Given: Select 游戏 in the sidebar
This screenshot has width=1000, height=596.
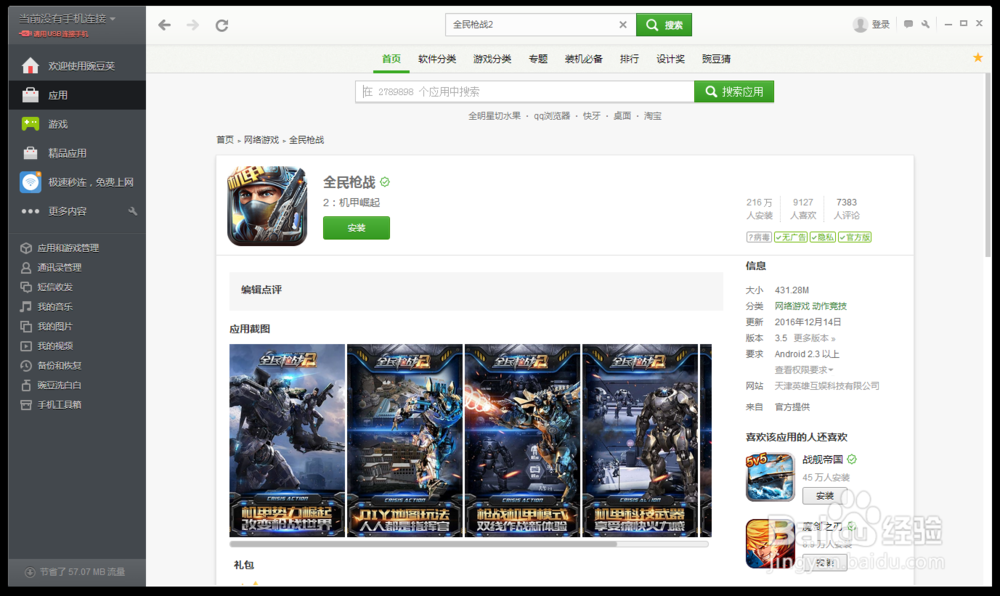Looking at the screenshot, I should [77, 124].
